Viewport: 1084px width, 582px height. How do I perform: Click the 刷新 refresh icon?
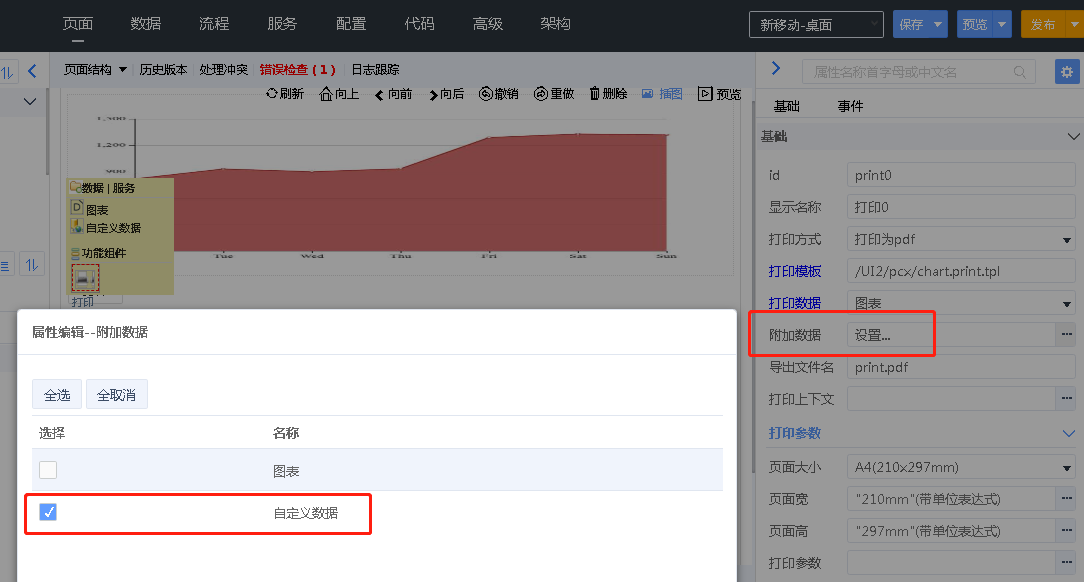click(271, 94)
